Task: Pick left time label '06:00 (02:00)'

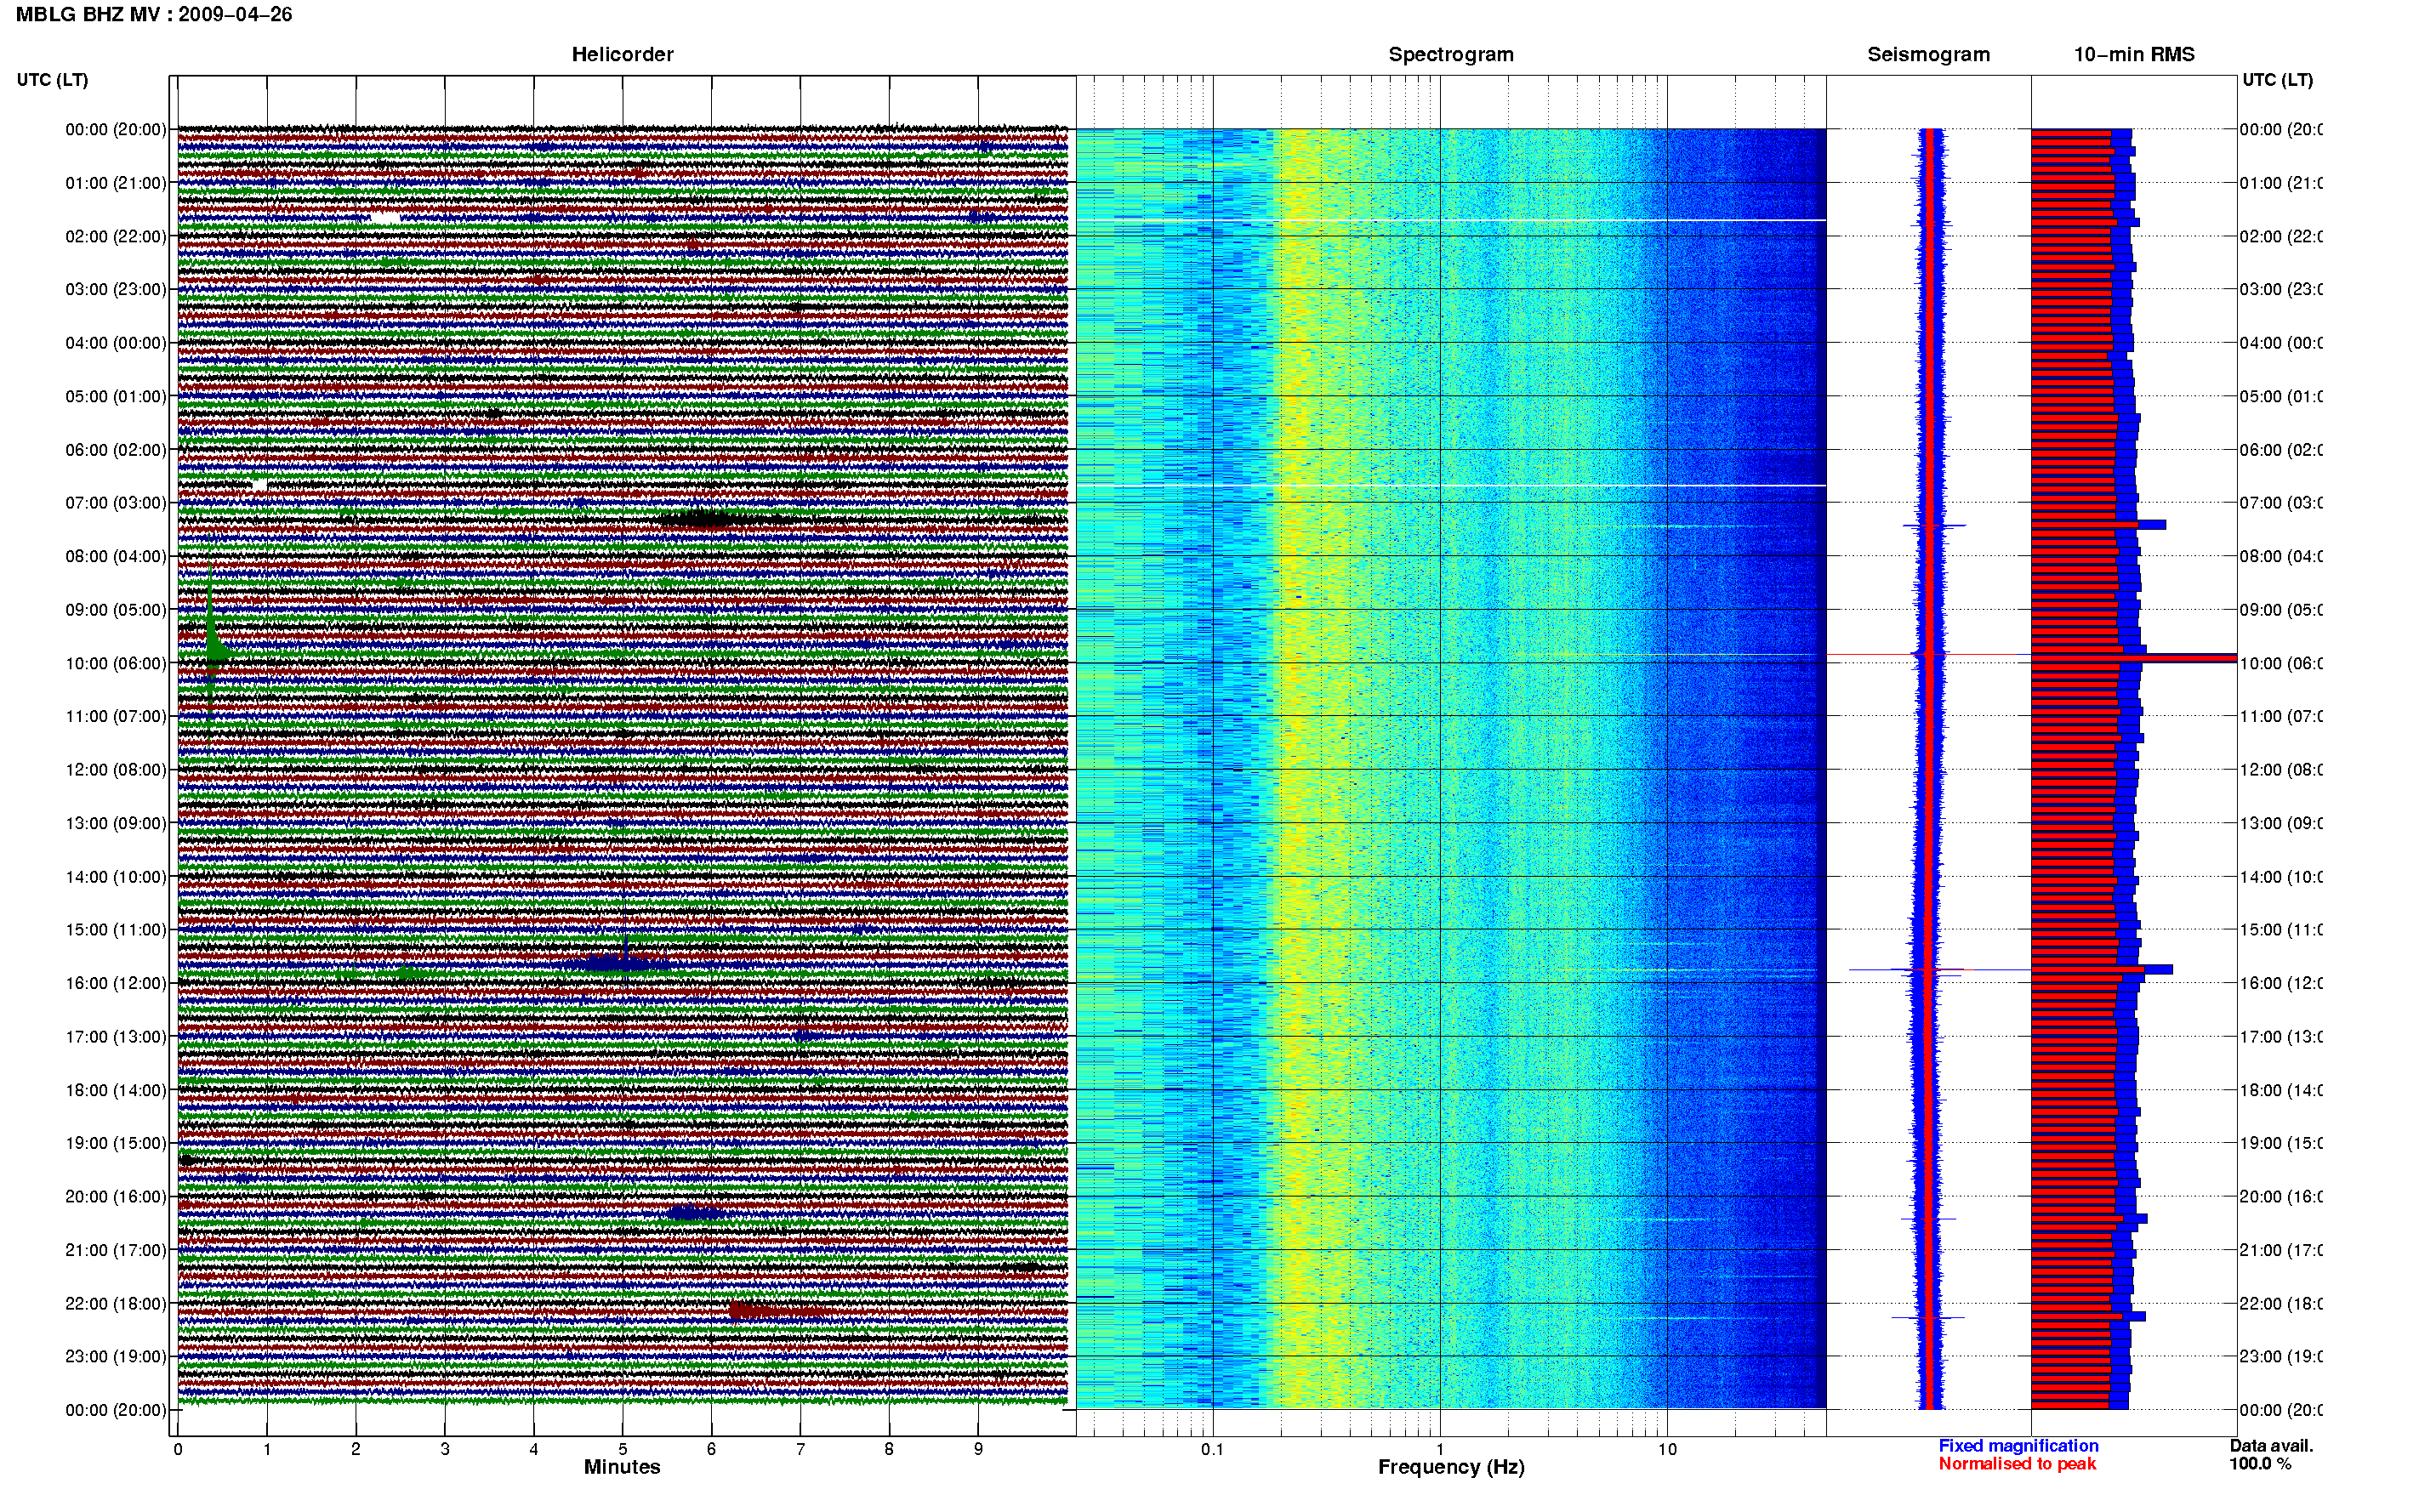Action: pyautogui.click(x=116, y=450)
